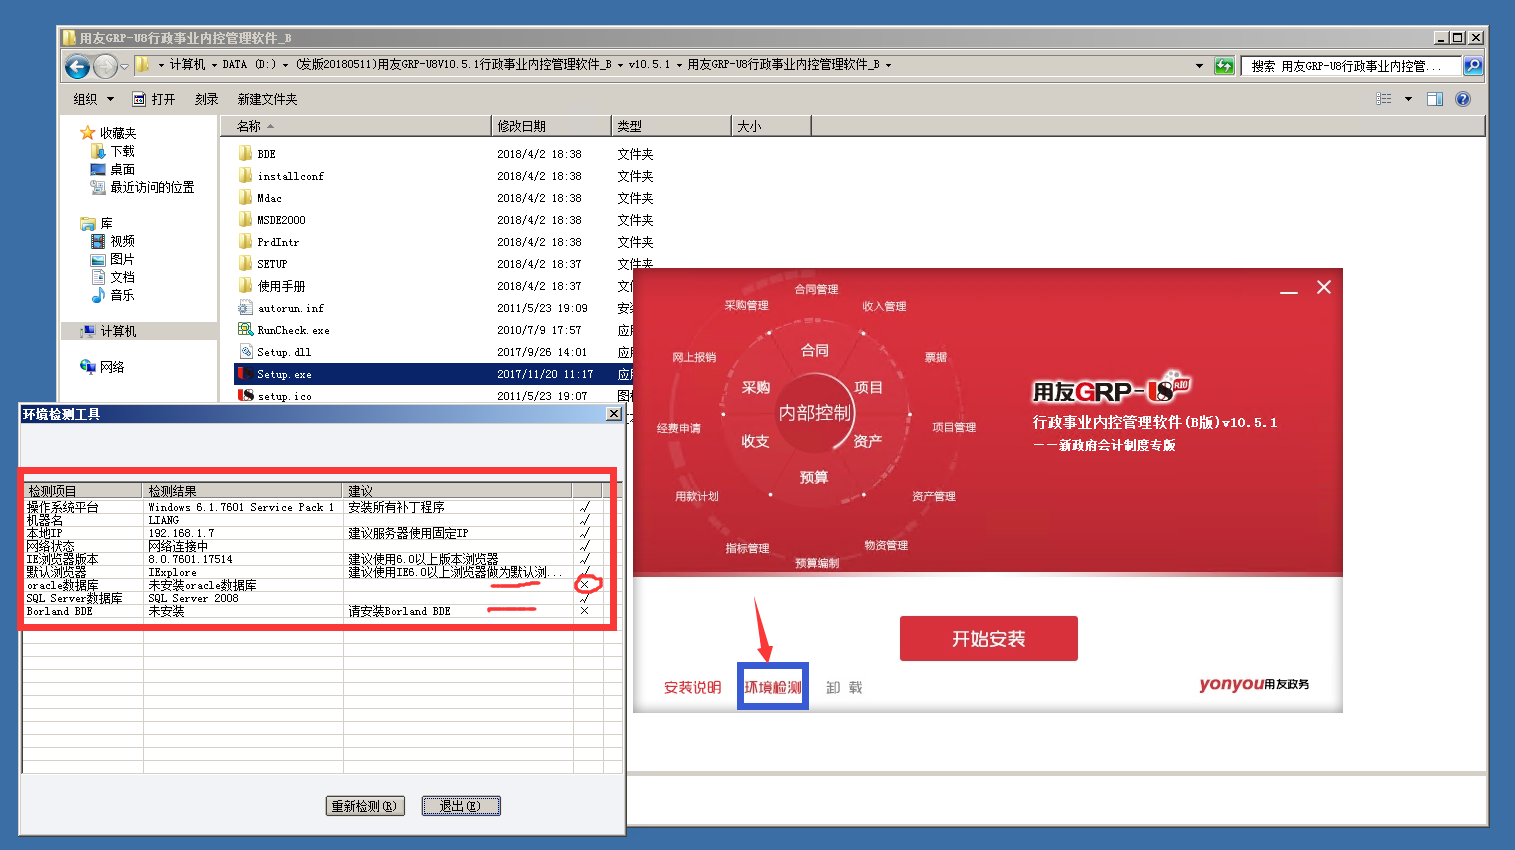
Task: Click the change view icon in toolbar
Action: click(1384, 99)
